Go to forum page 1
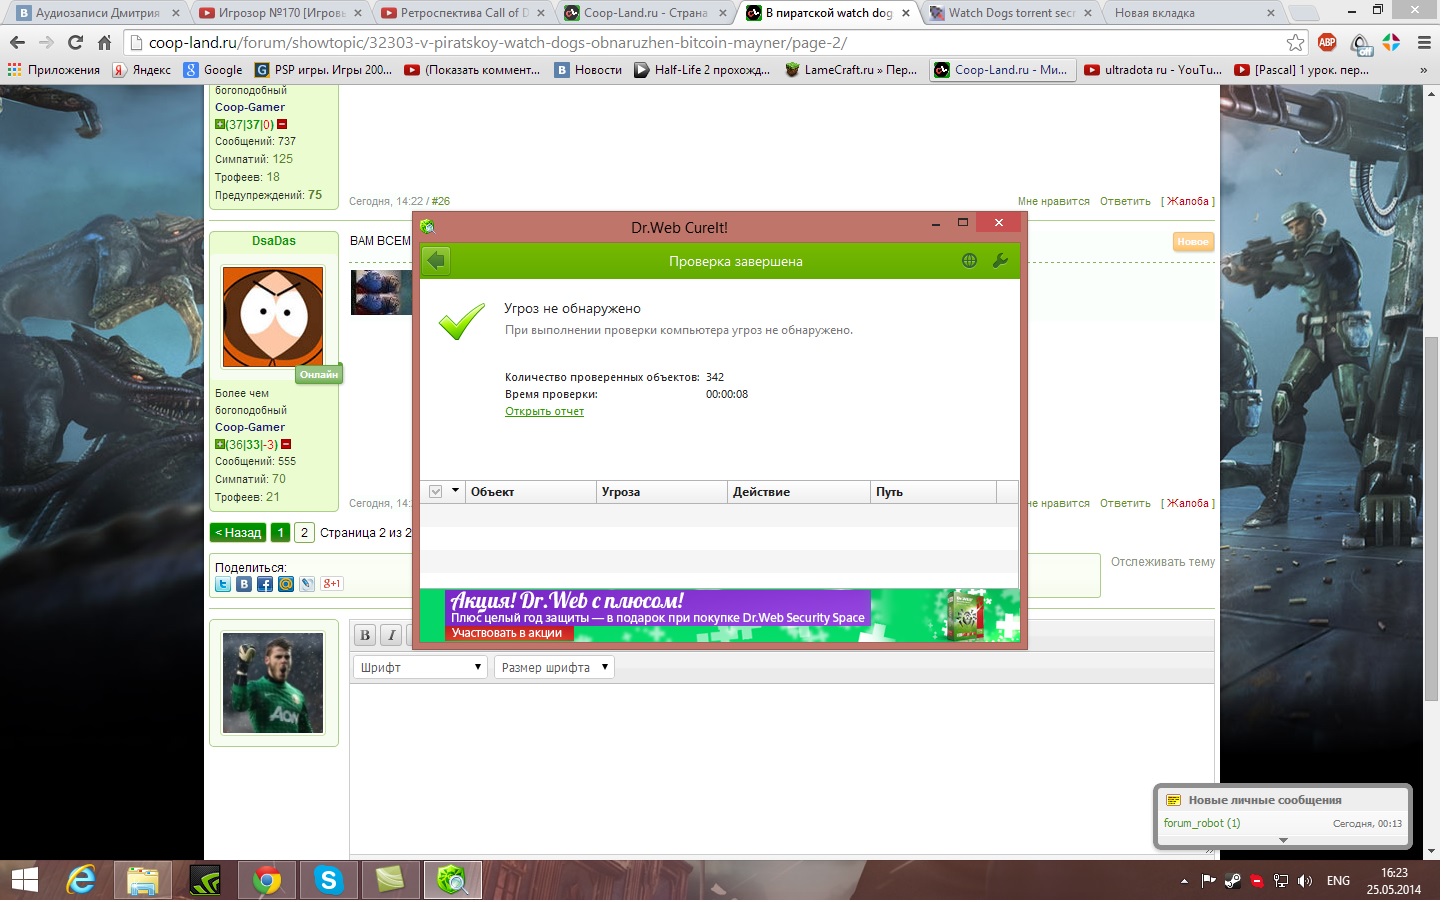1444x902 pixels. point(281,533)
